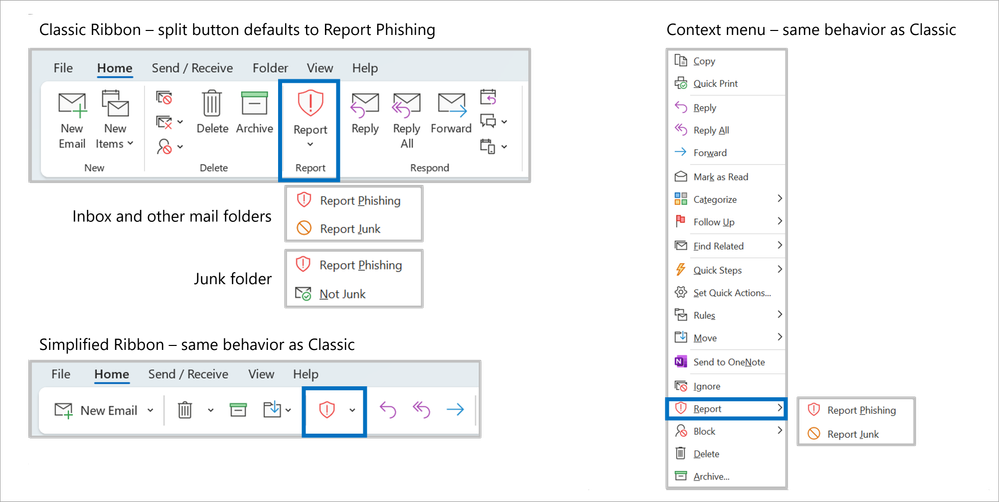Select the File tab in Classic Ribbon

63,68
